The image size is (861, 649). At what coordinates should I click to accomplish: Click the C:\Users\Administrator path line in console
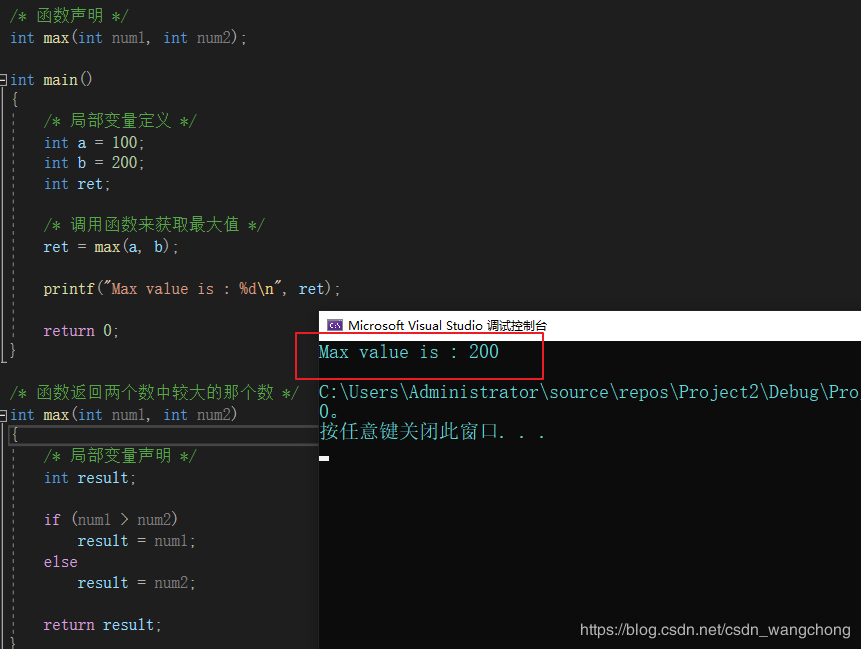pyautogui.click(x=590, y=392)
